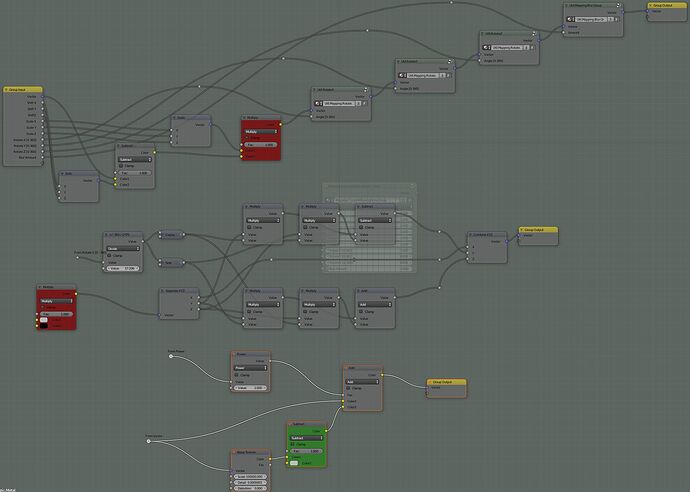This screenshot has width=690, height=492.
Task: Collapse the top-right Group Output node
Action: [650, 6]
